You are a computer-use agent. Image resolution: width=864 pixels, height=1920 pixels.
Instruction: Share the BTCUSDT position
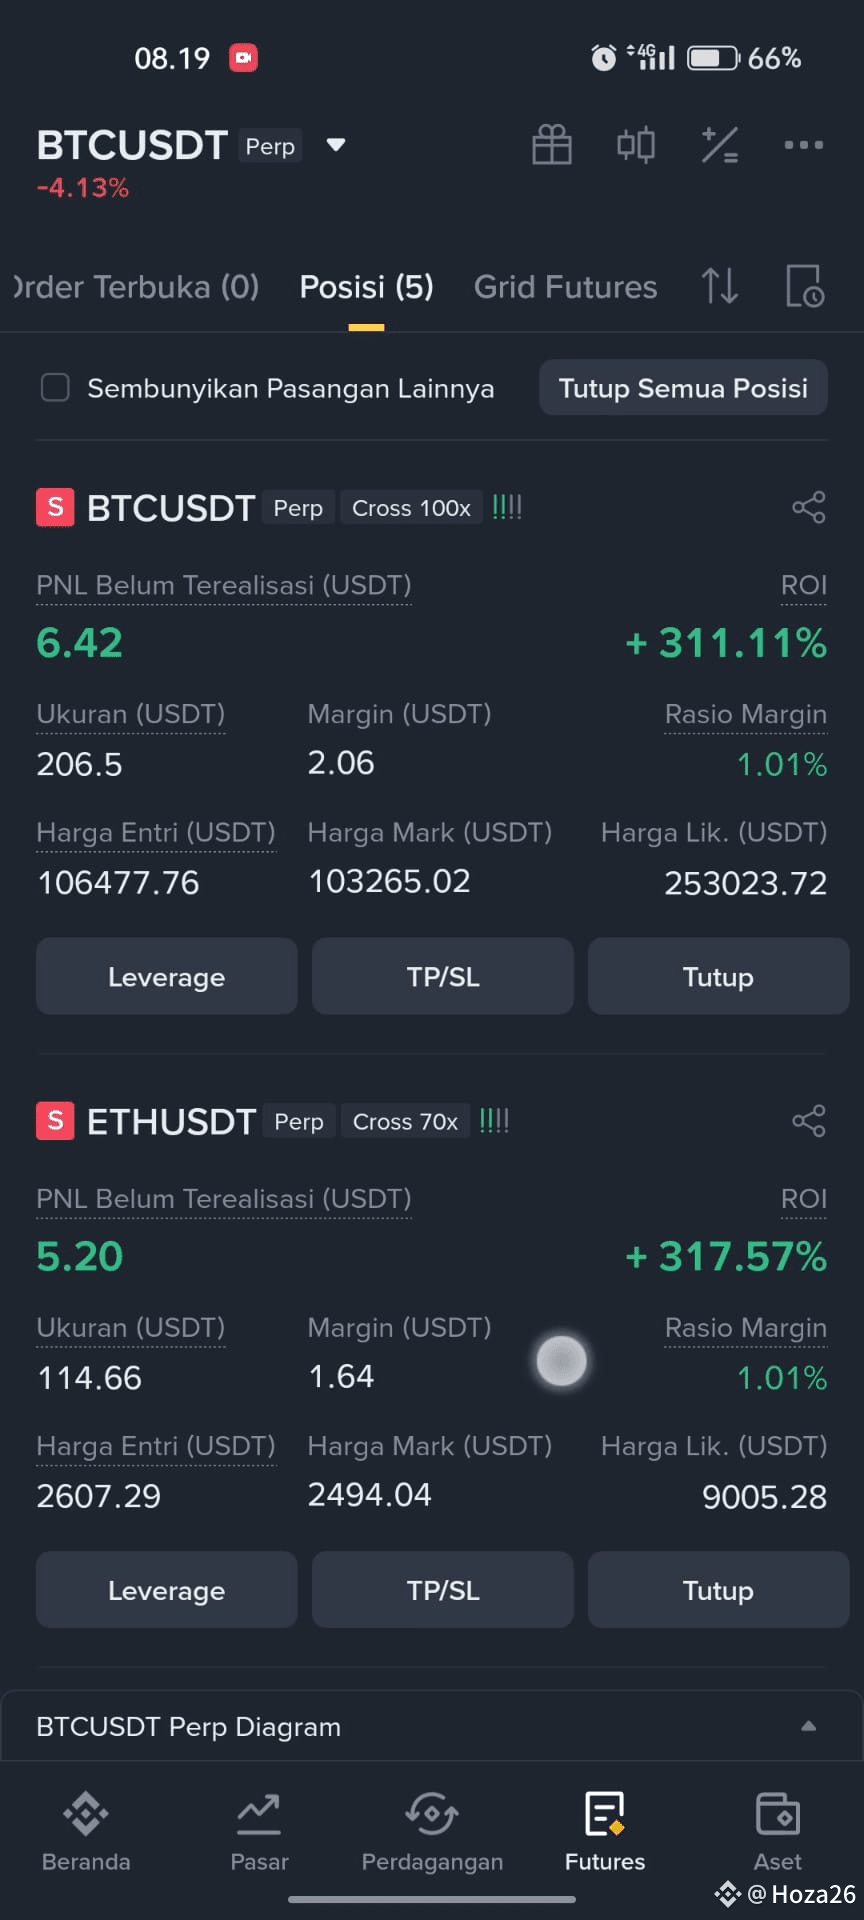coord(809,507)
